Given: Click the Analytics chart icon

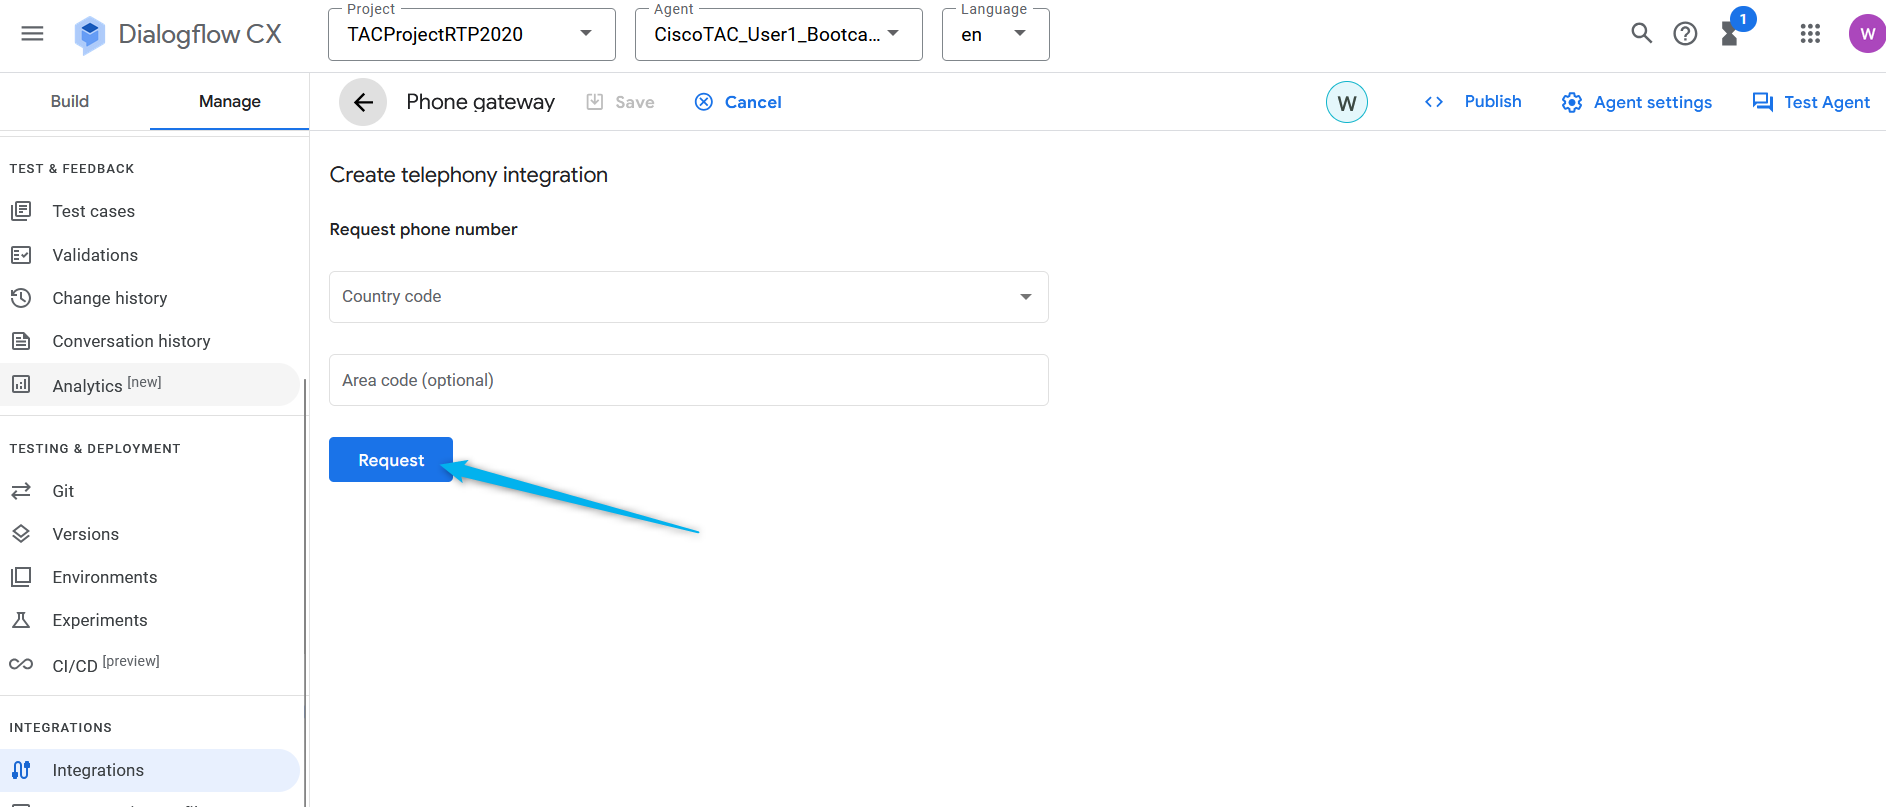Looking at the screenshot, I should [x=21, y=384].
